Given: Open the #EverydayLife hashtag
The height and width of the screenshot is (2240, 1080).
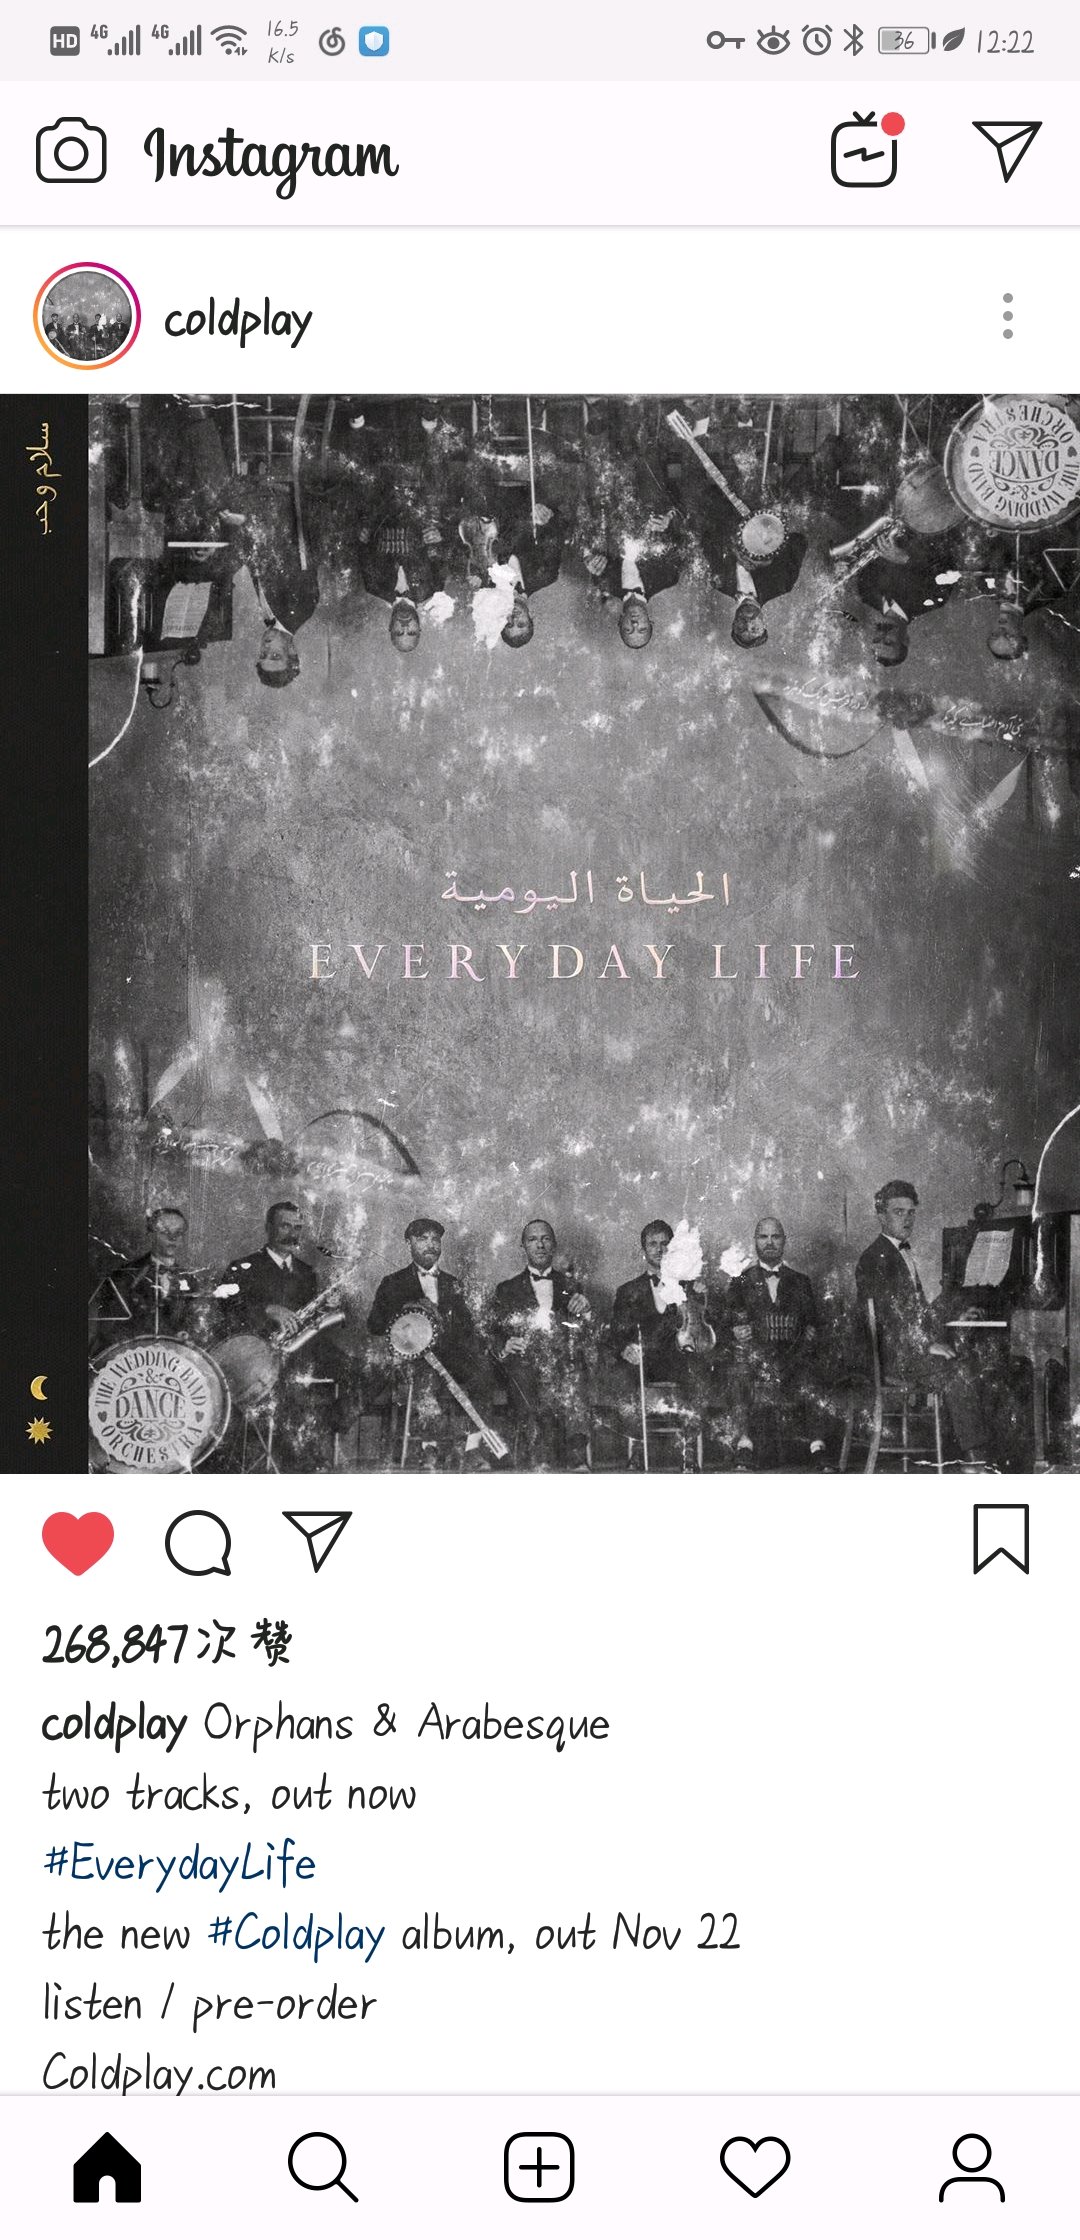Looking at the screenshot, I should tap(180, 1864).
